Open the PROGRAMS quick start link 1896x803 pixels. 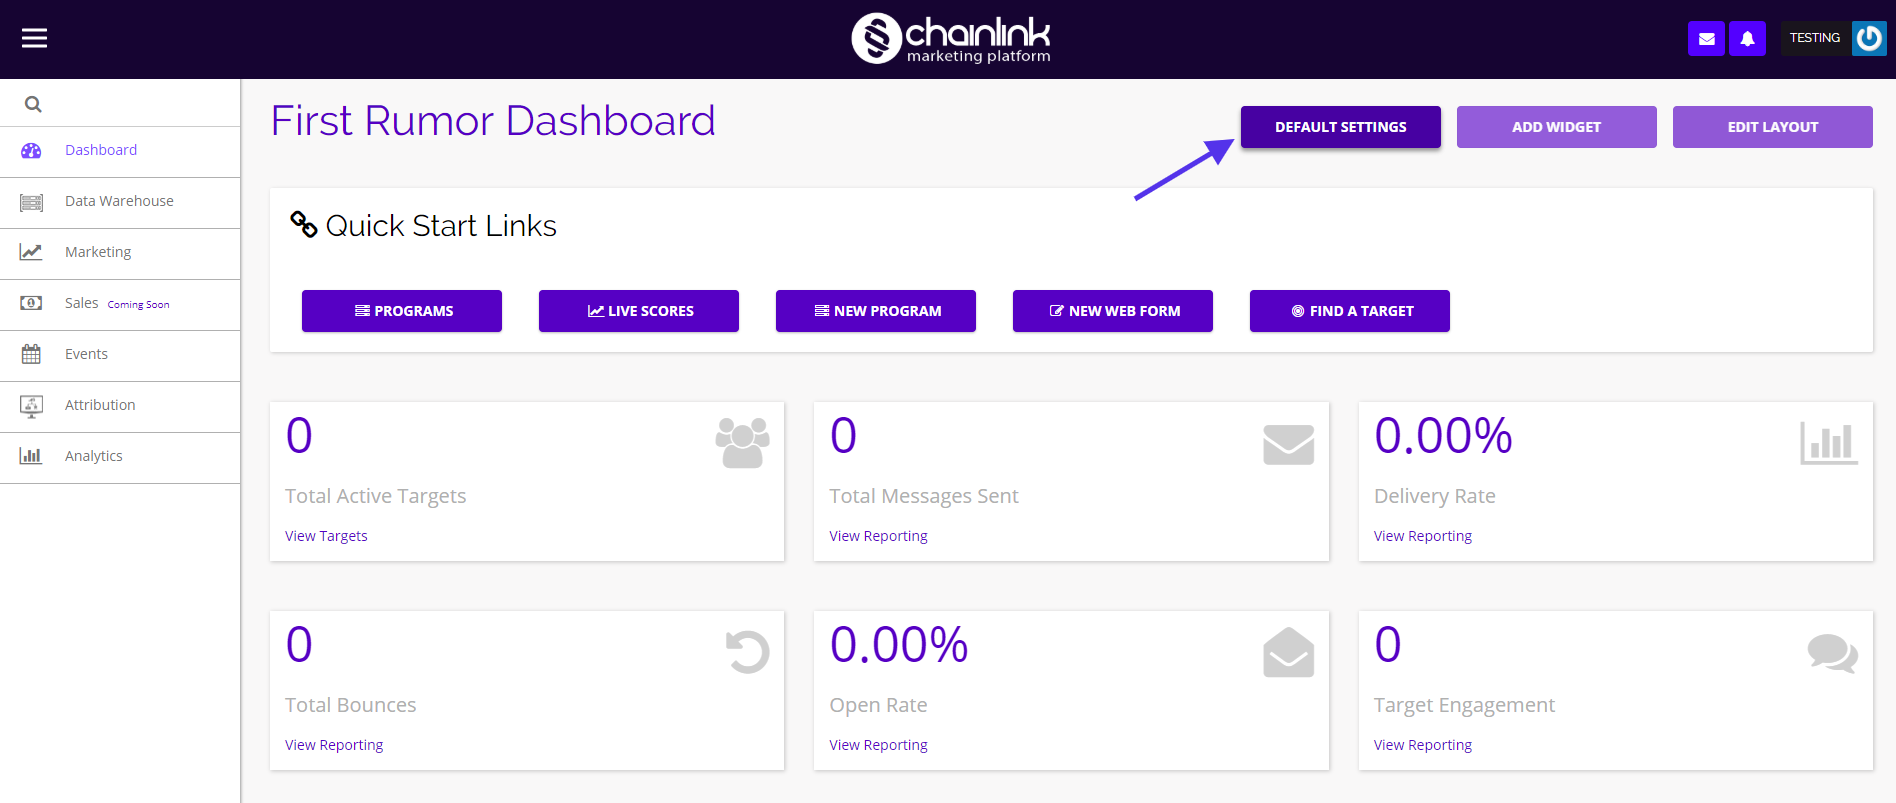point(402,311)
